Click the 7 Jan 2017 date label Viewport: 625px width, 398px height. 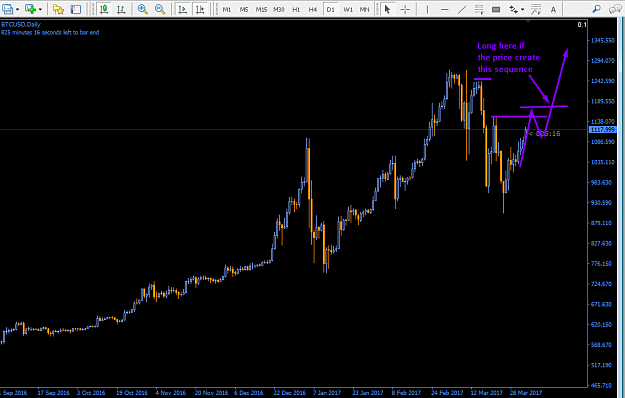tap(327, 393)
